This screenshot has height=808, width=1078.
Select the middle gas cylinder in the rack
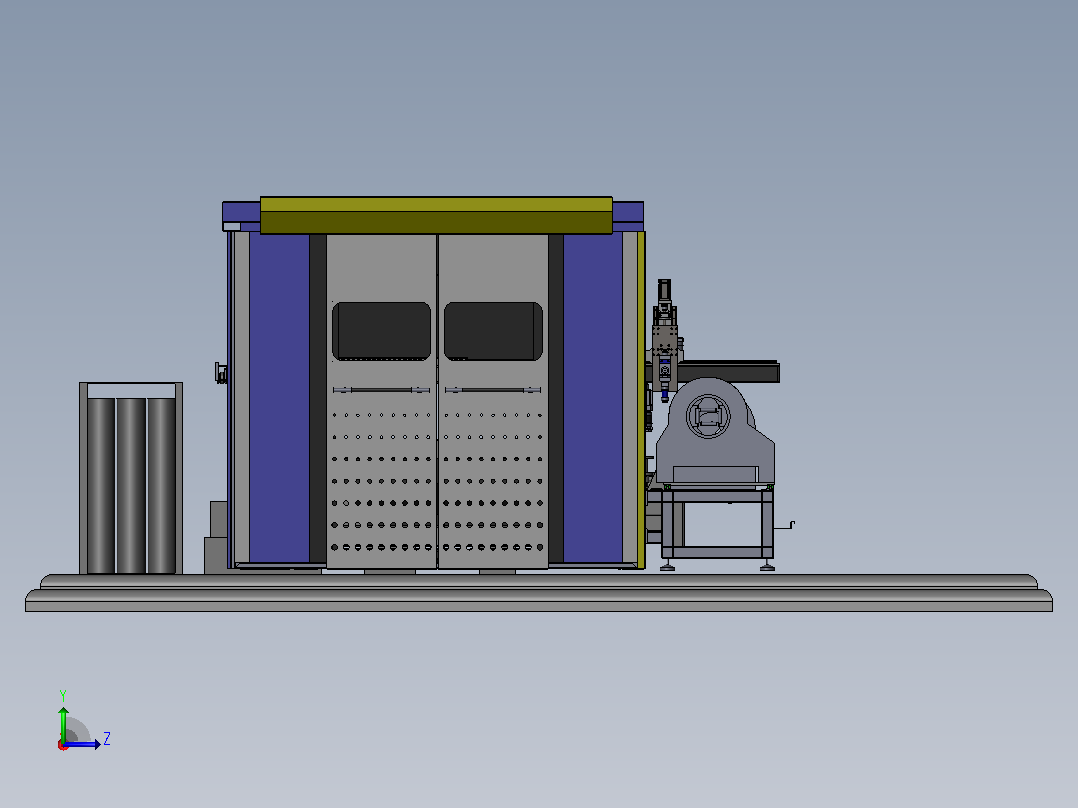click(x=131, y=485)
